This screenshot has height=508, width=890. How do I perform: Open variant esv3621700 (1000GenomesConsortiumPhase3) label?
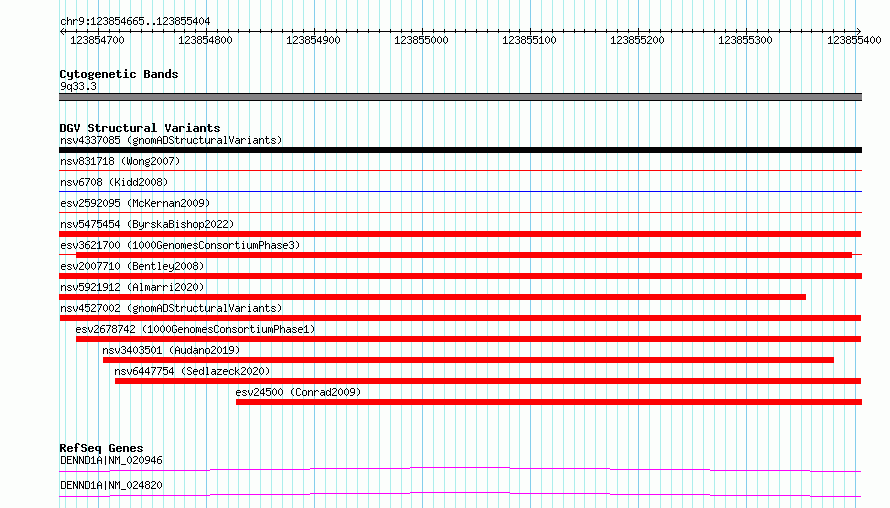180,245
